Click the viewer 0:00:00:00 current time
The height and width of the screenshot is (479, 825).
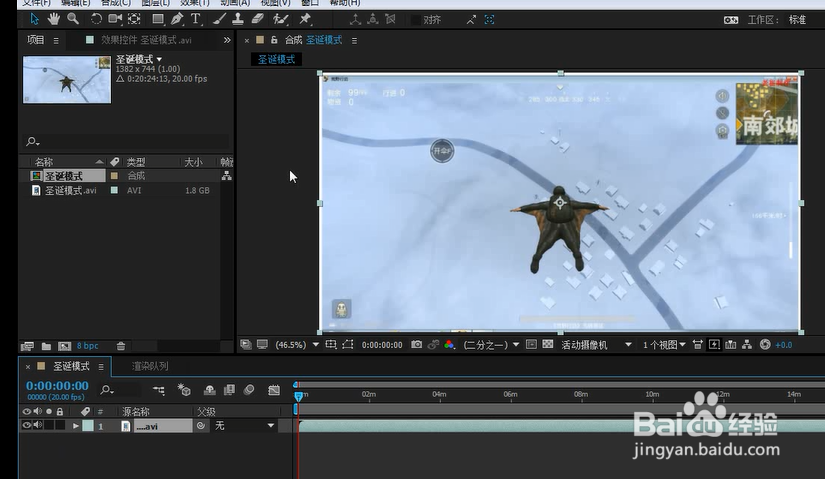[x=382, y=345]
